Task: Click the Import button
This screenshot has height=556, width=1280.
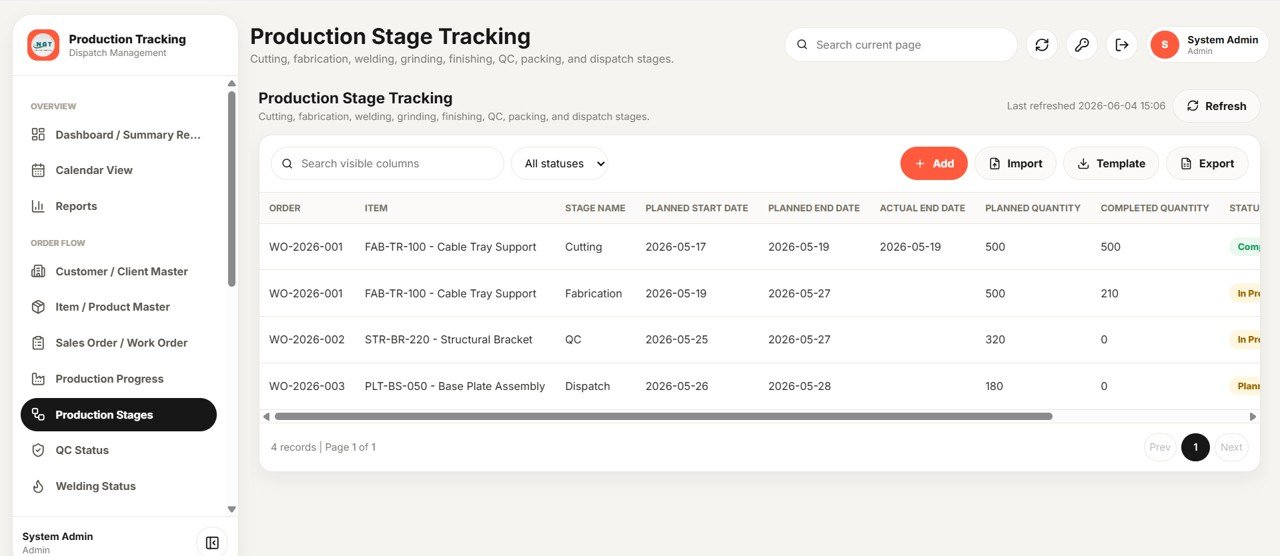Action: 1015,164
